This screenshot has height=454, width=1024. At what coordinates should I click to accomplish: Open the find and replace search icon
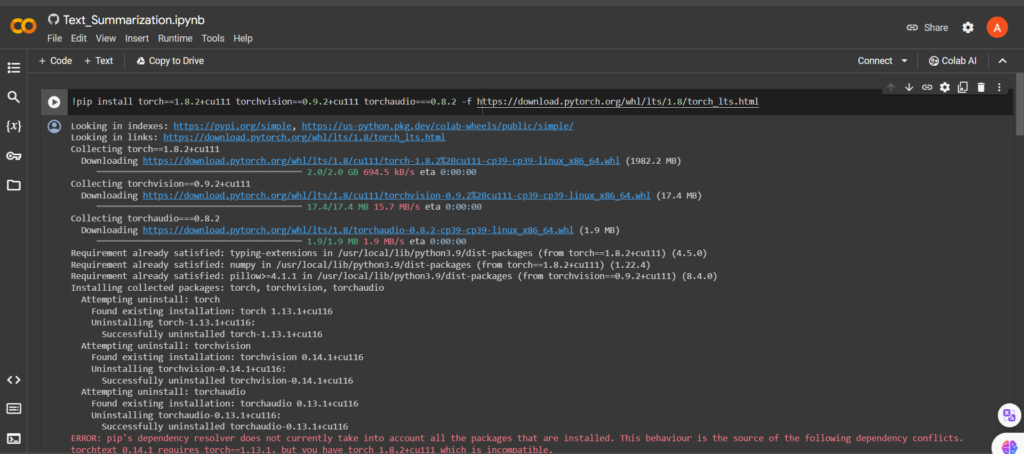pos(14,97)
